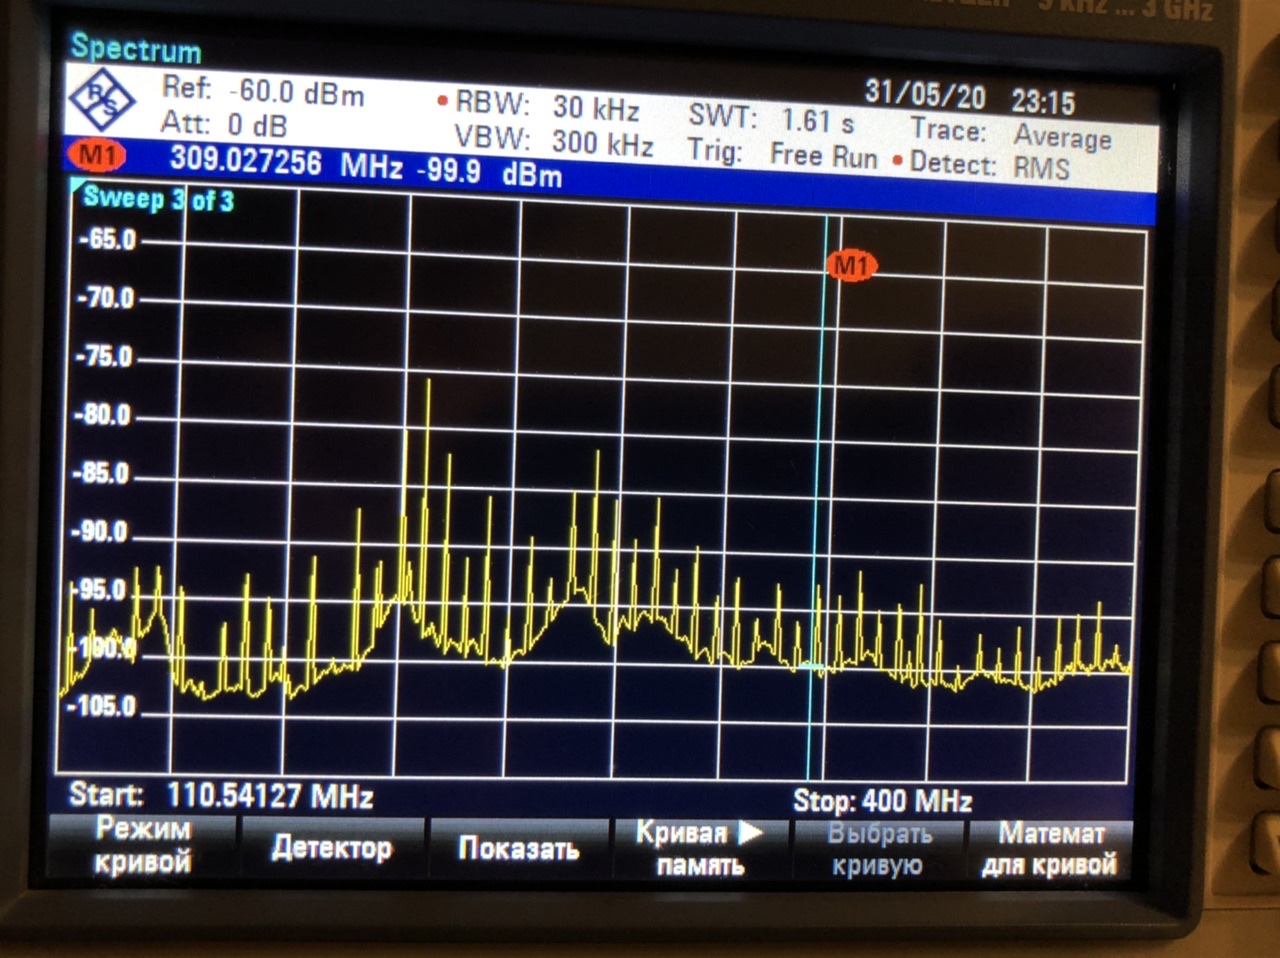Viewport: 1280px width, 958px height.
Task: Click the -80.0 axis label
Action: tap(103, 415)
